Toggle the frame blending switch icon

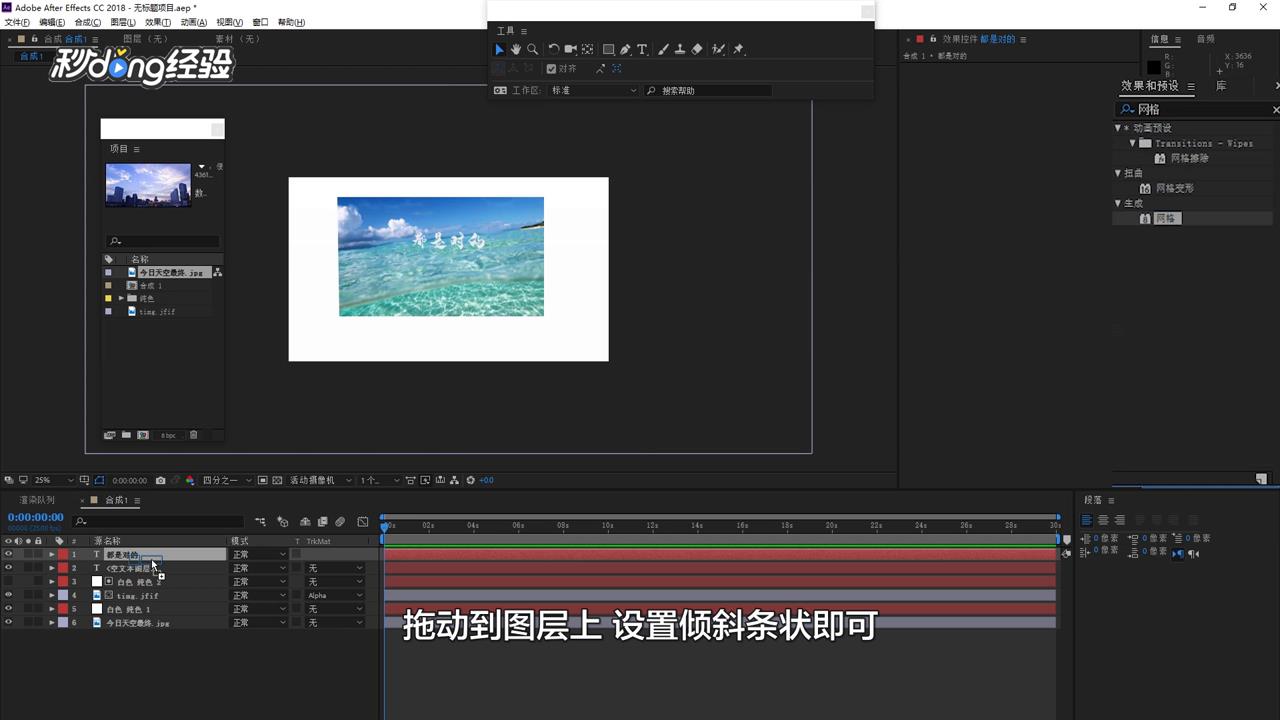pos(322,521)
